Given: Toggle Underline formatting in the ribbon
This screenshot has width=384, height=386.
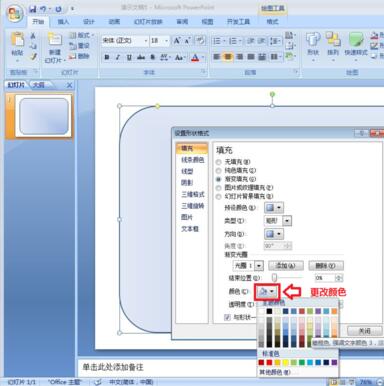Looking at the screenshot, I should [x=129, y=57].
